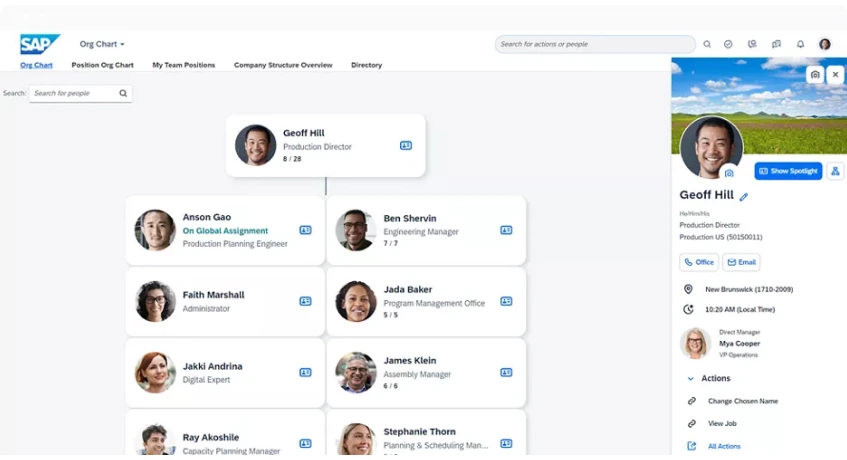
Task: Open Faith Marshall's quickcard icon
Action: 305,301
